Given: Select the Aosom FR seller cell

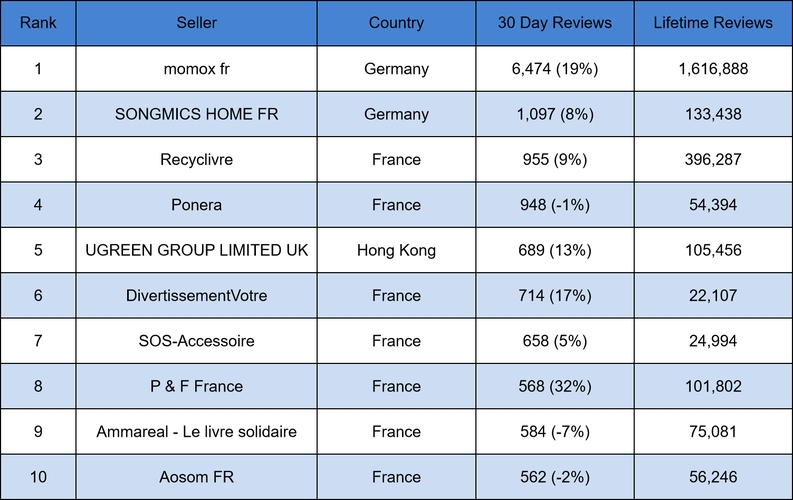Looking at the screenshot, I should coord(196,477).
